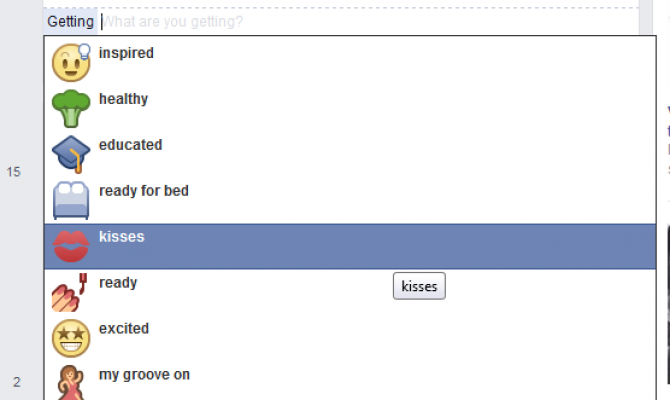This screenshot has width=670, height=400.
Task: Click the dancing woman groove icon
Action: point(71,382)
